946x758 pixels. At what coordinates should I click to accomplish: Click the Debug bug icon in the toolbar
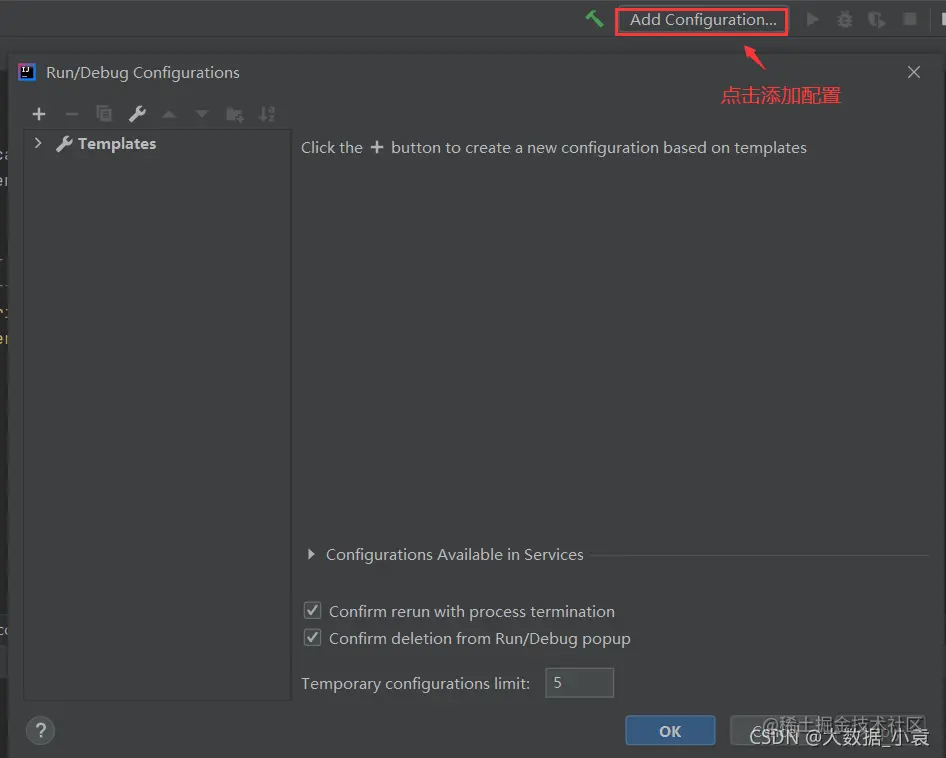click(845, 20)
